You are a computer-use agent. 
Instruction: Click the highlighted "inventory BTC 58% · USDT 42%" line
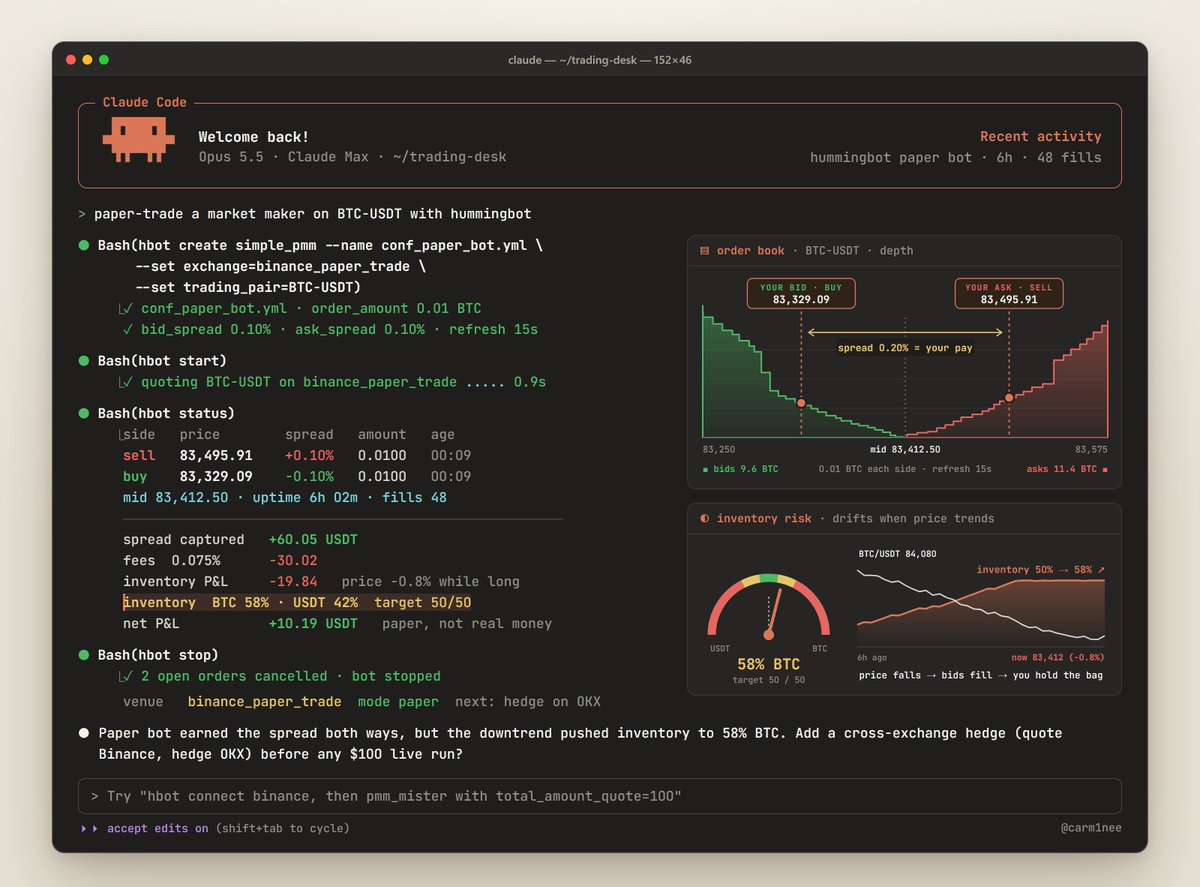pos(297,603)
